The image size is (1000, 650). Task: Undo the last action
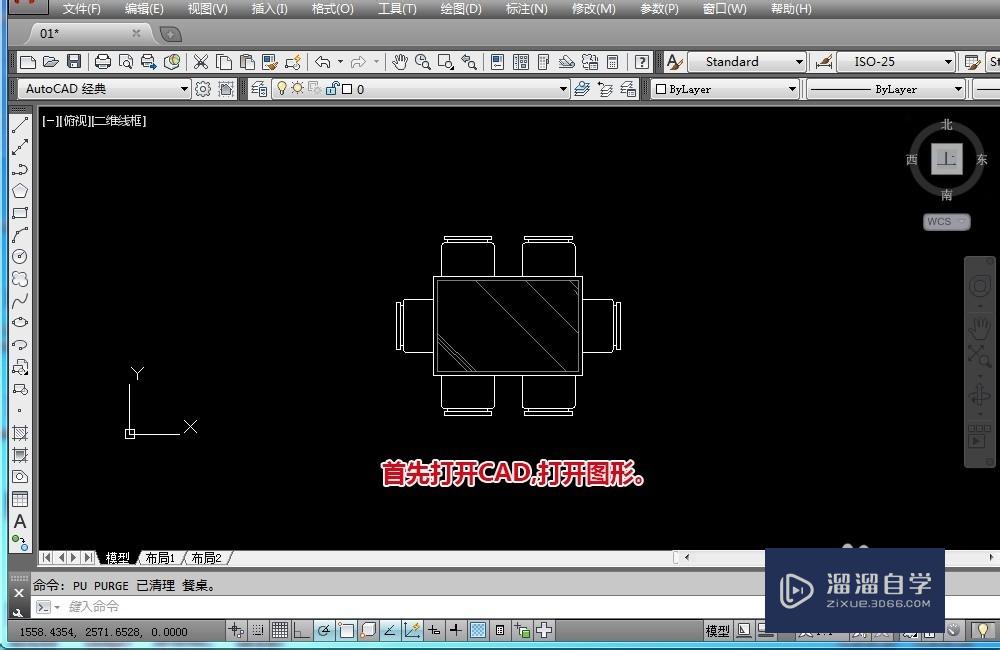click(323, 62)
